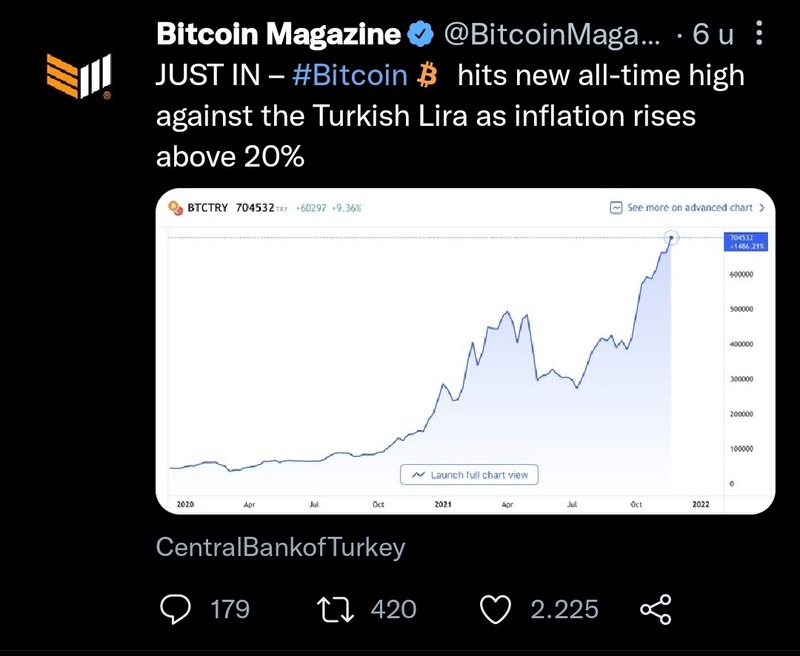Like the tweet with the heart icon
This screenshot has width=800, height=656.
496,608
